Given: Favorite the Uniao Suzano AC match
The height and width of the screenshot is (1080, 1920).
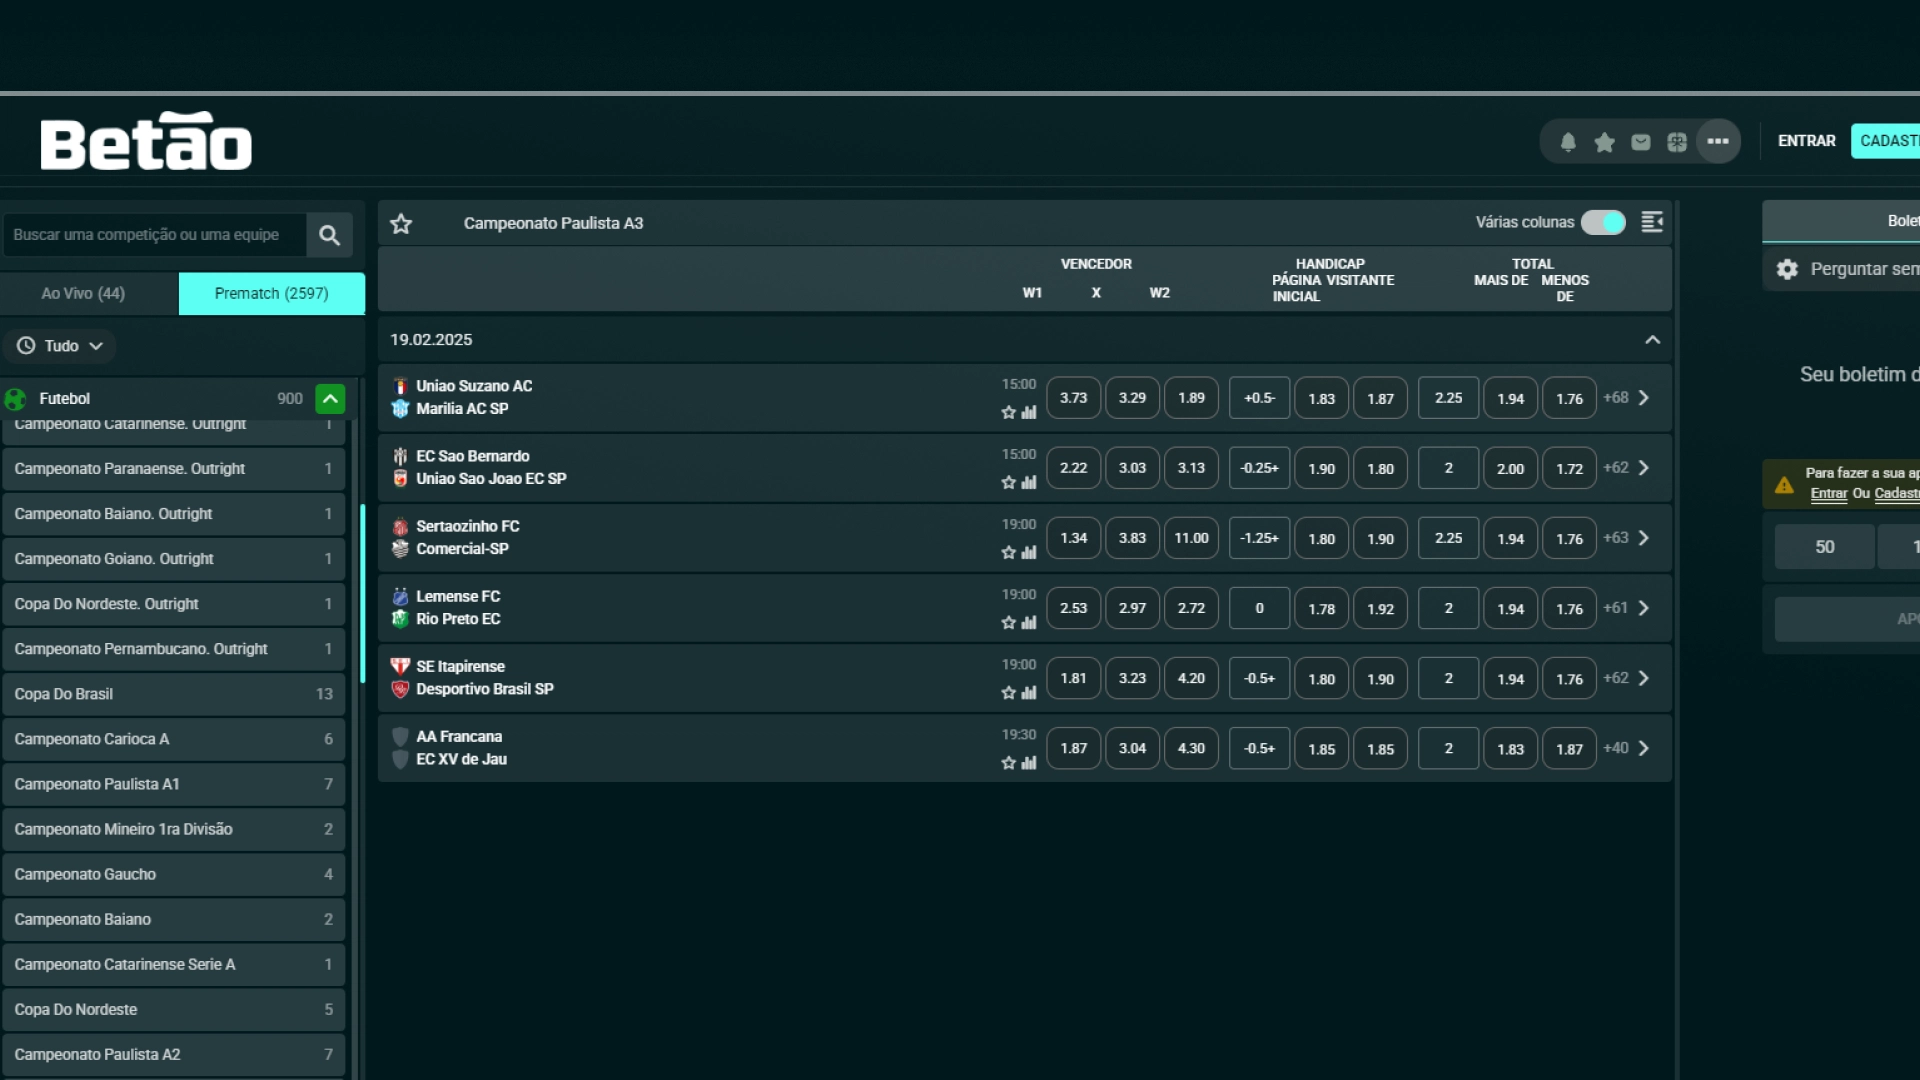Looking at the screenshot, I should pyautogui.click(x=1008, y=412).
